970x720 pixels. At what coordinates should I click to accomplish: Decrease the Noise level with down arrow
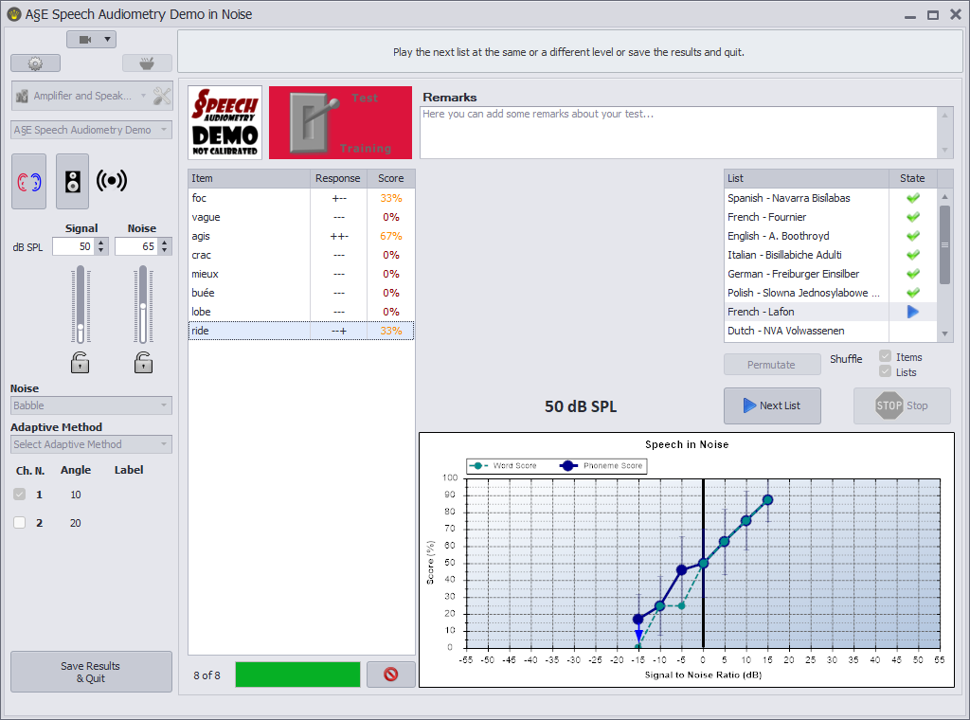pyautogui.click(x=164, y=251)
